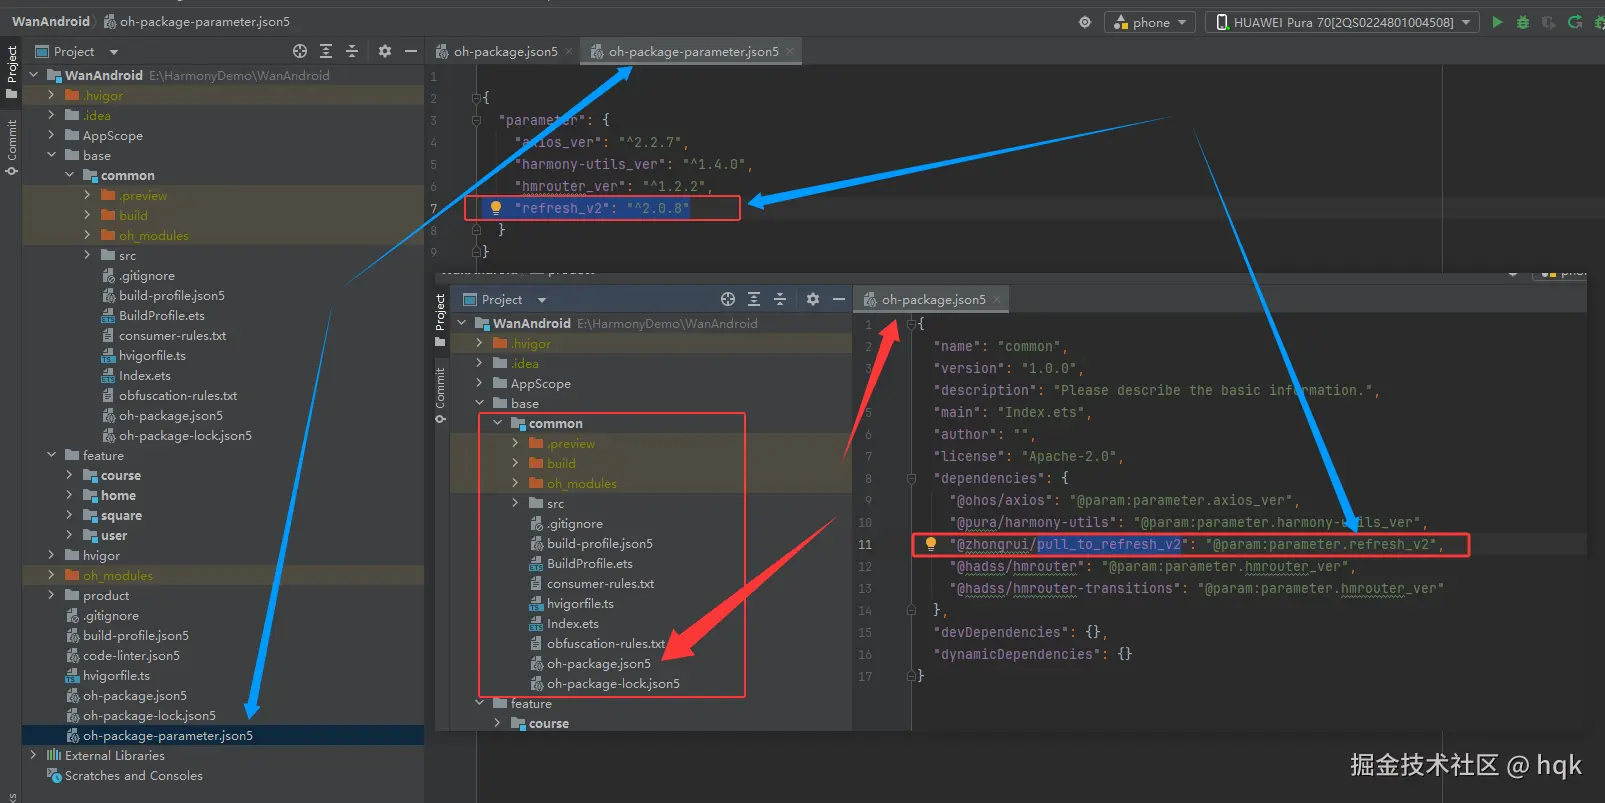The height and width of the screenshot is (803, 1605).
Task: Toggle the Project tool window sidebar tab
Action: tap(11, 70)
